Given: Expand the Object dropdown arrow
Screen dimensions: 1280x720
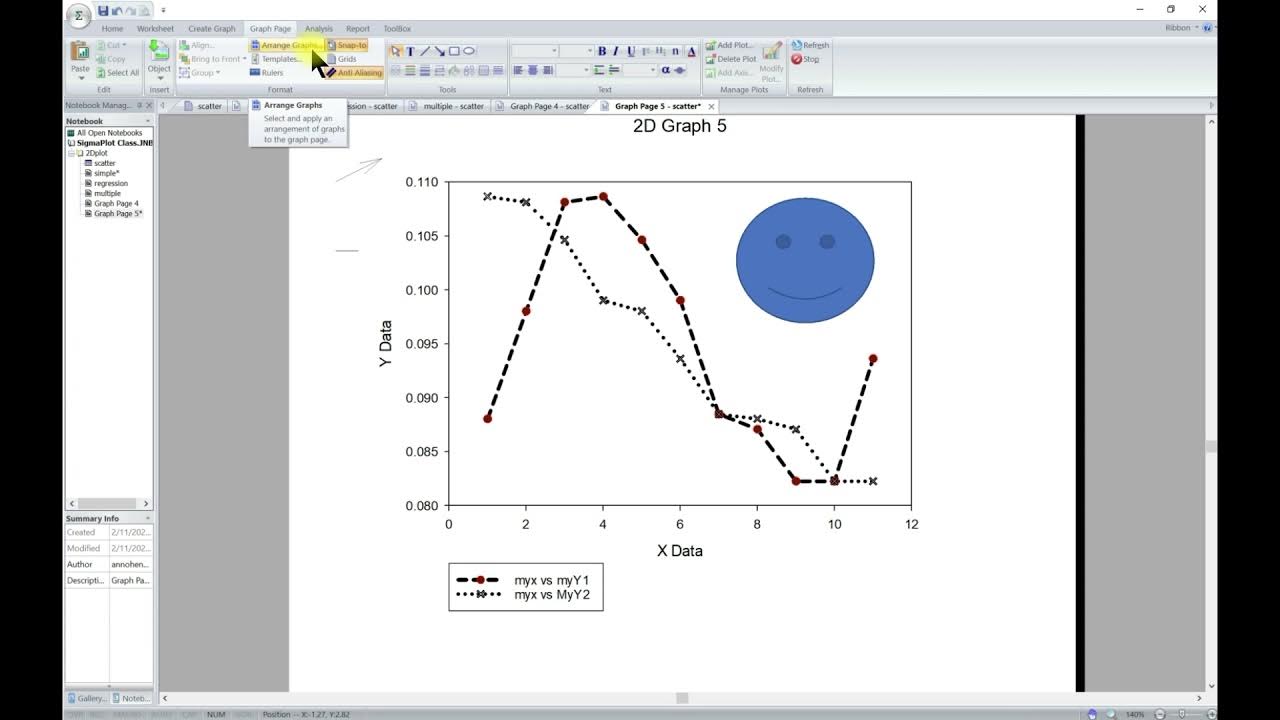Looking at the screenshot, I should click(159, 78).
